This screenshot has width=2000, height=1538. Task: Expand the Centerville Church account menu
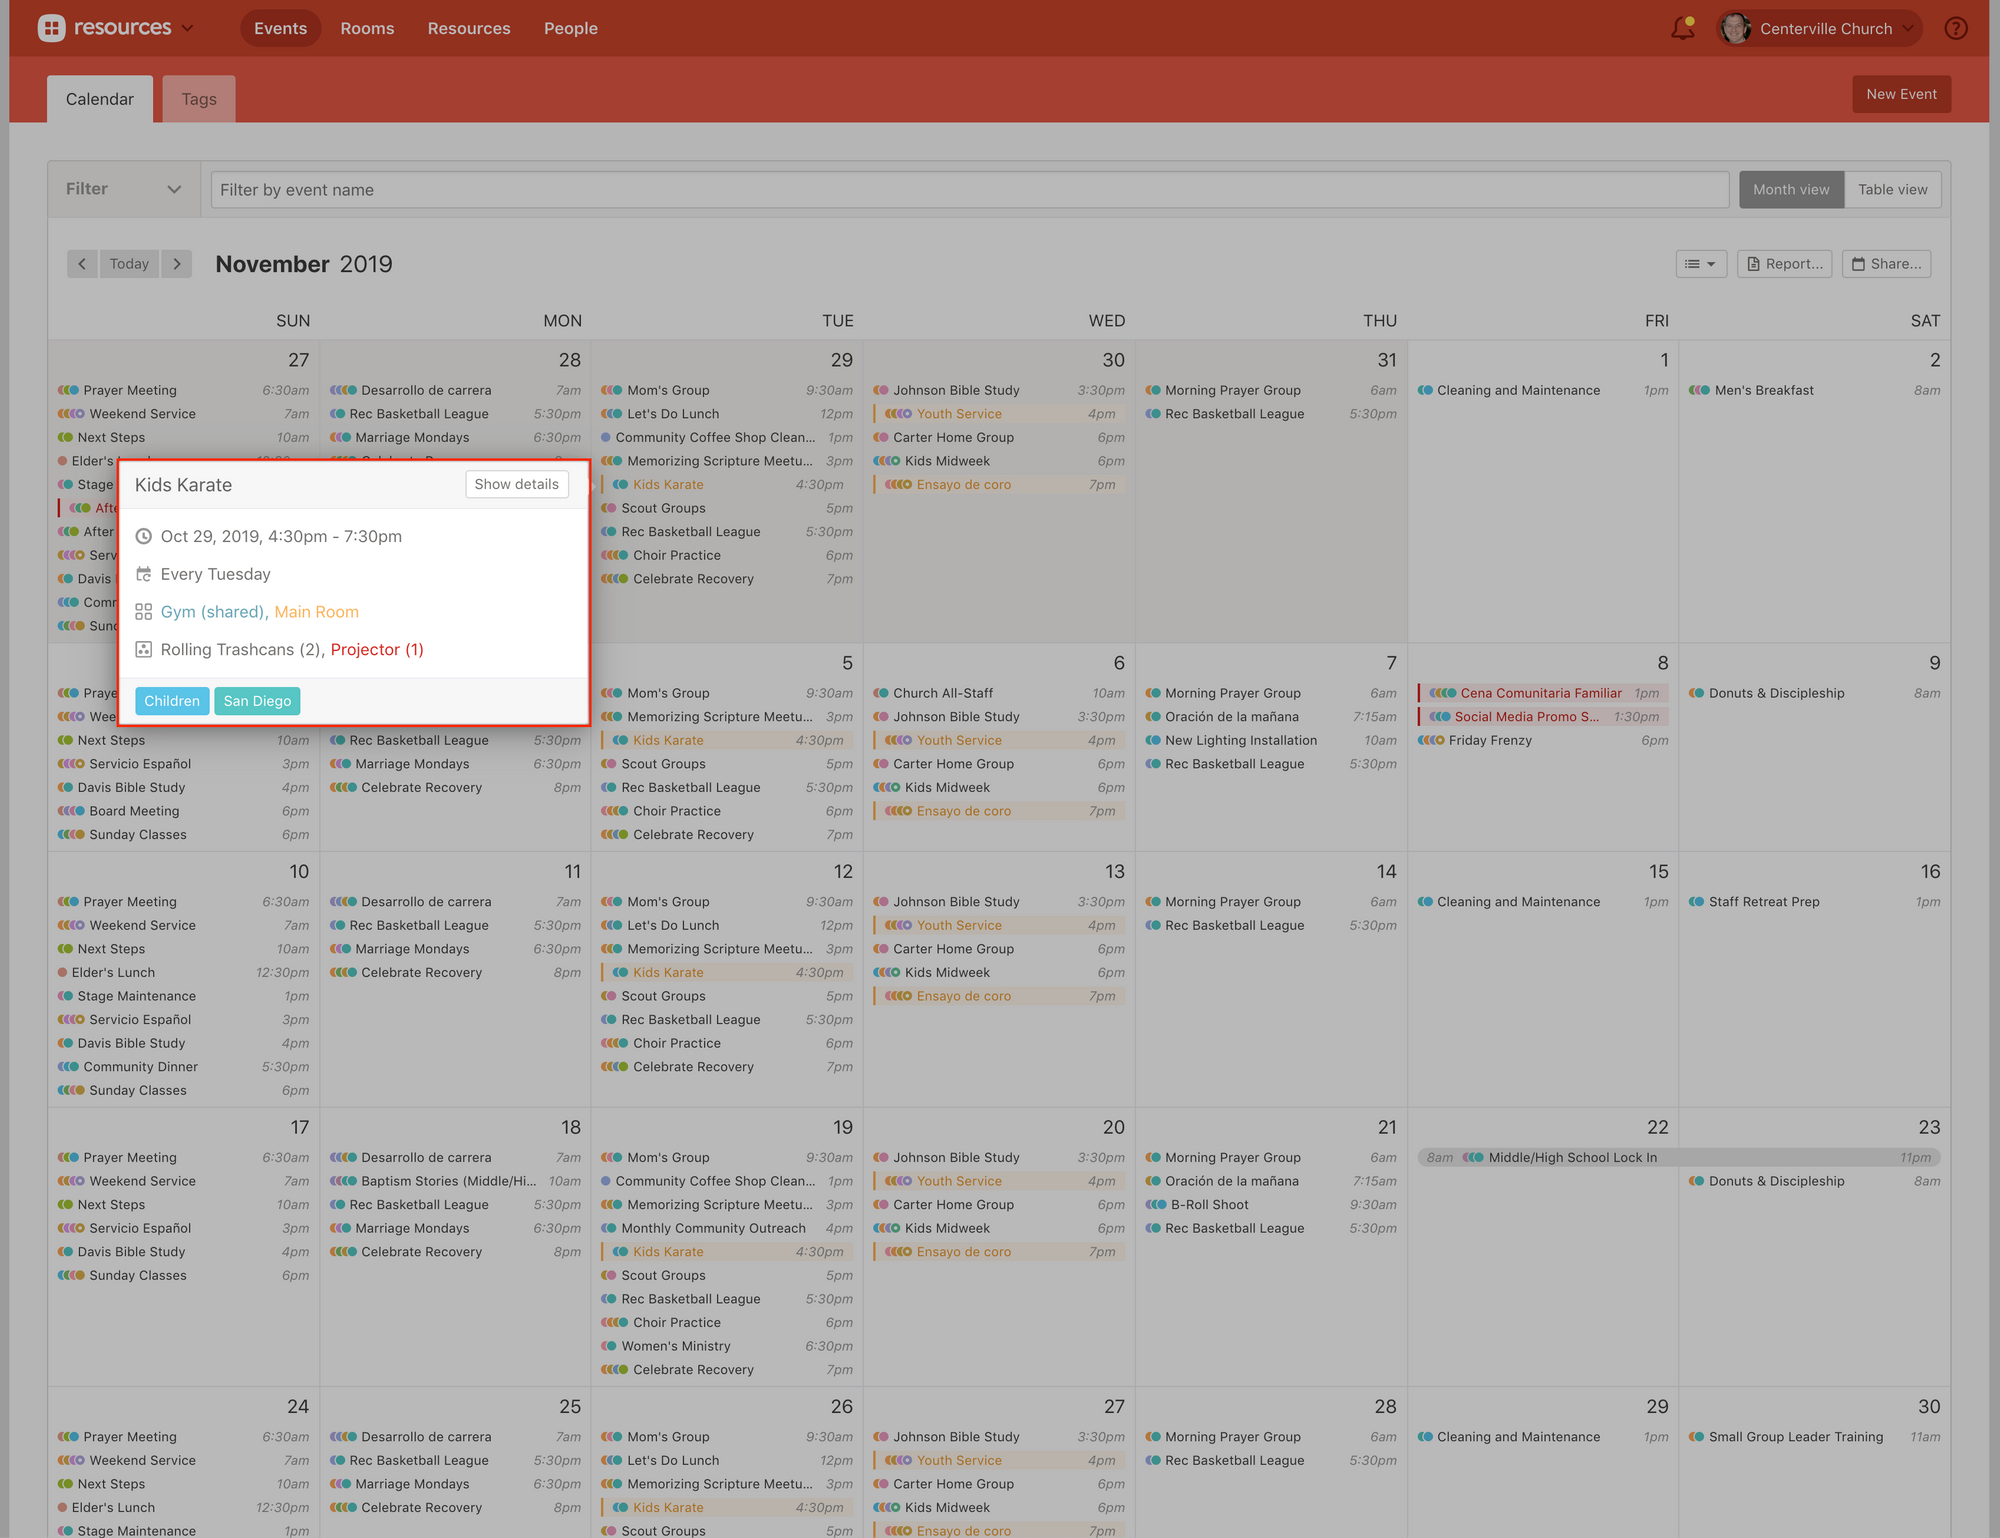[1908, 28]
